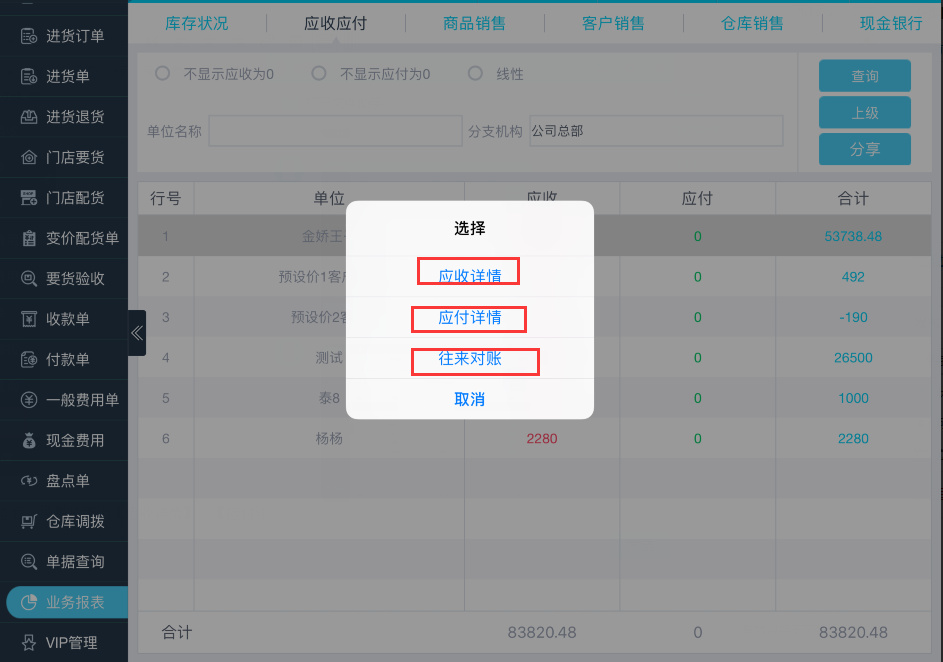This screenshot has width=943, height=662.
Task: Click the 要货验收 icon in sidebar
Action: (29, 279)
